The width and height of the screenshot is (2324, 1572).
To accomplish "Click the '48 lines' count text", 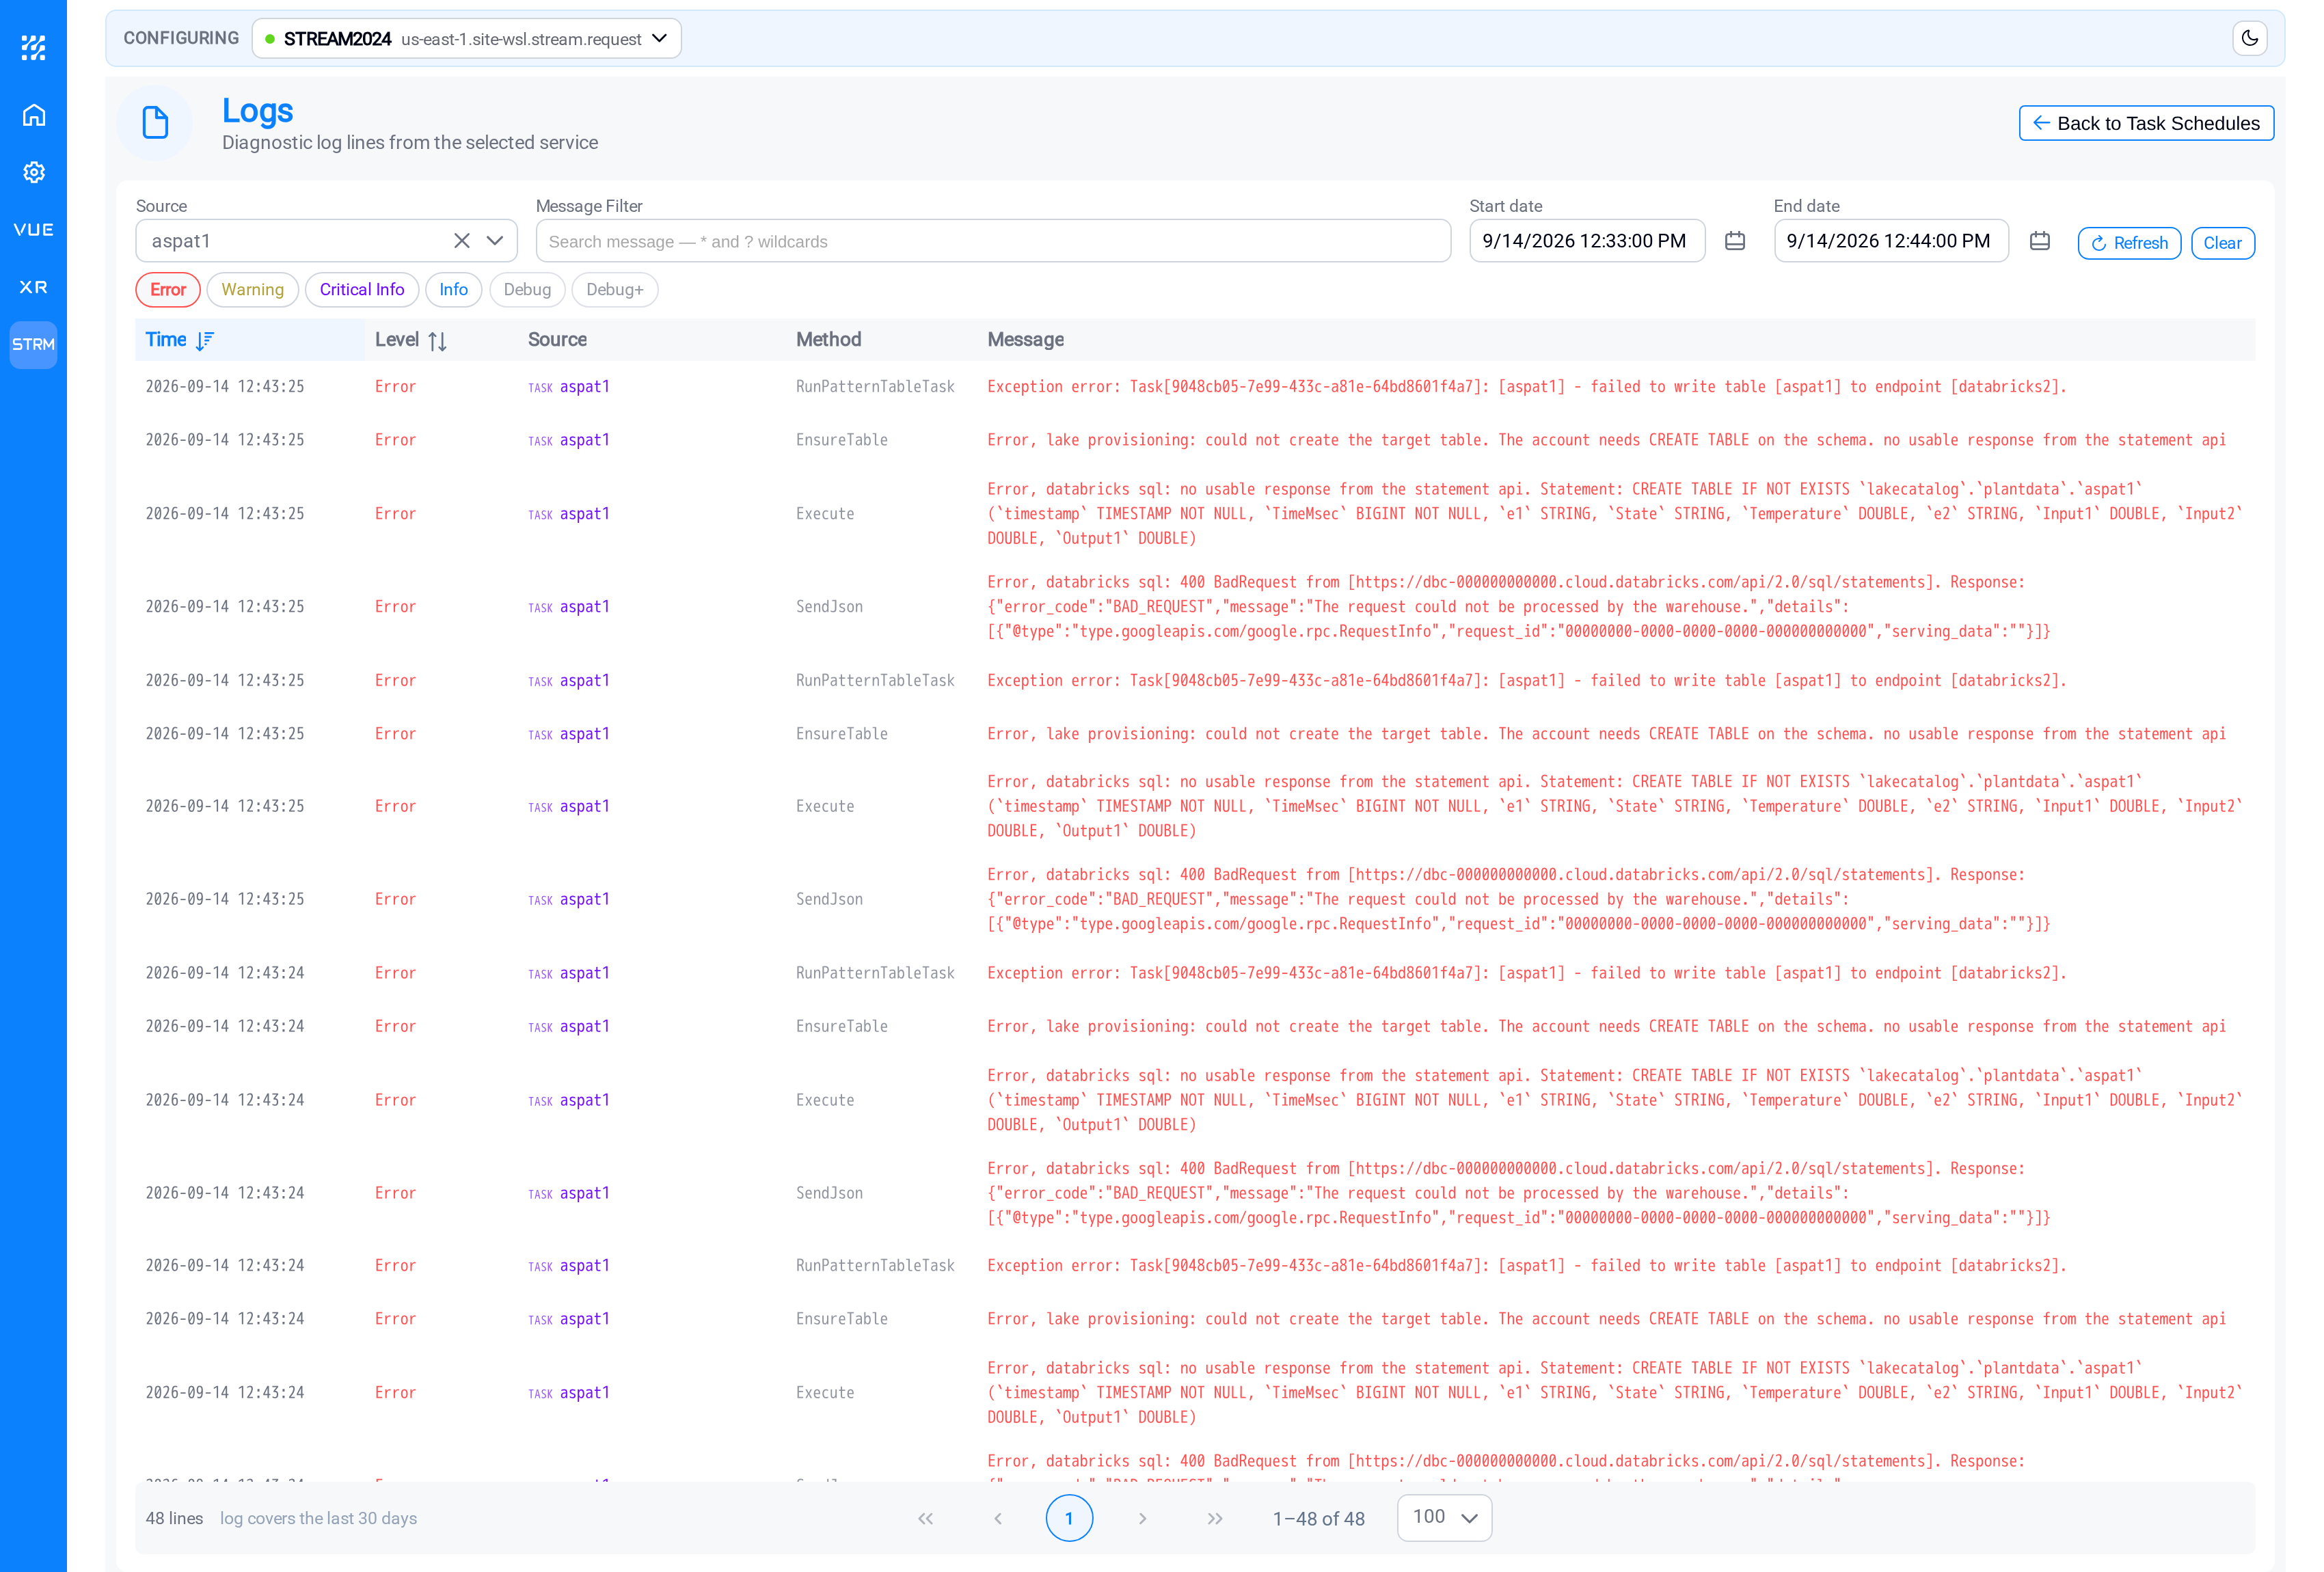I will coord(174,1518).
